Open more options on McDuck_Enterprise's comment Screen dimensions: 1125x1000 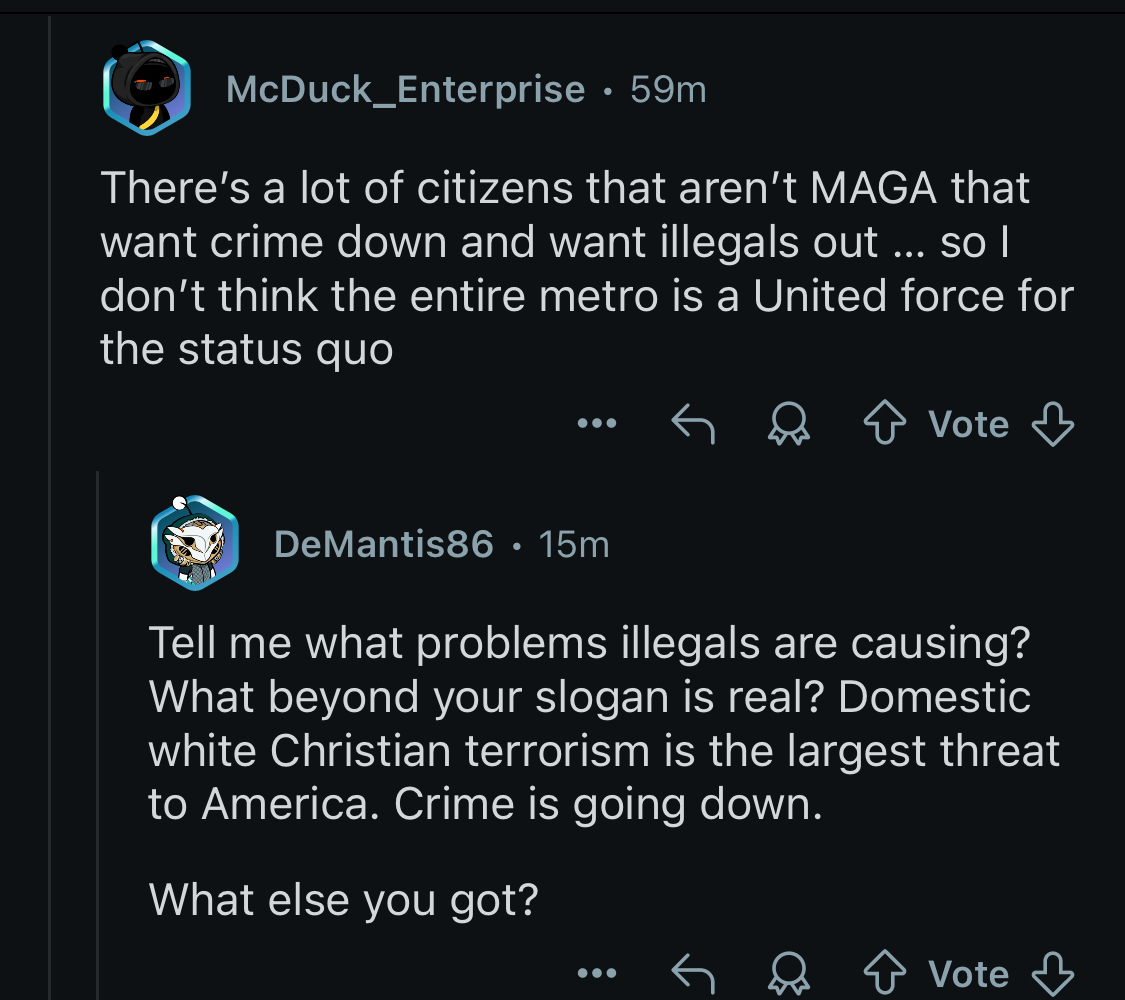597,425
